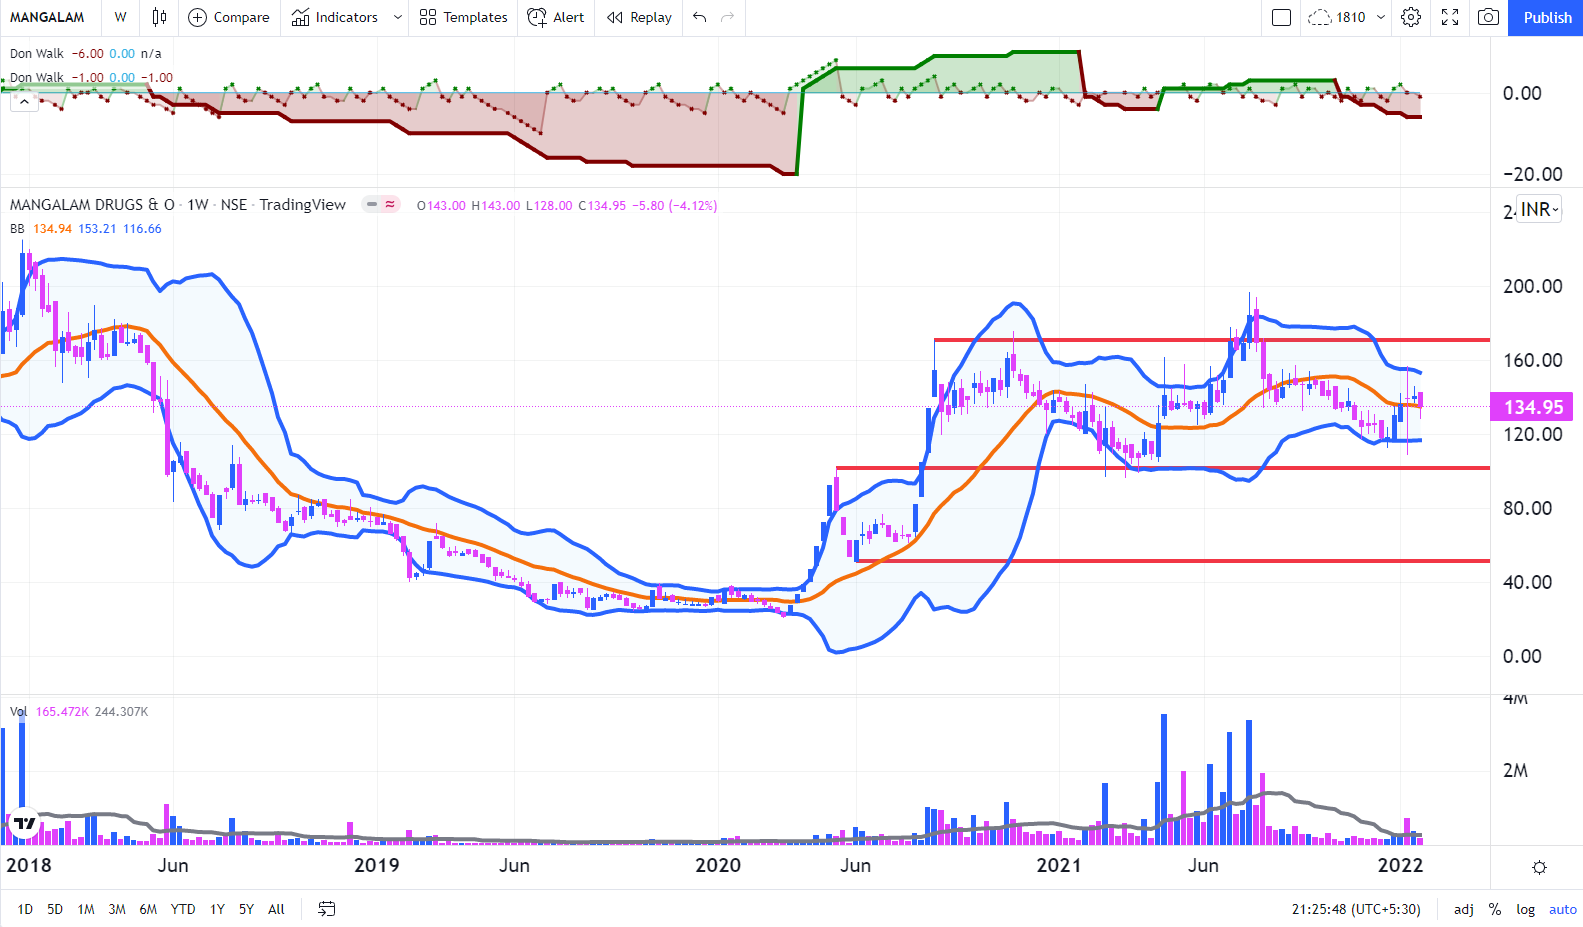Click the blue Publish button
The width and height of the screenshot is (1583, 927).
point(1546,17)
